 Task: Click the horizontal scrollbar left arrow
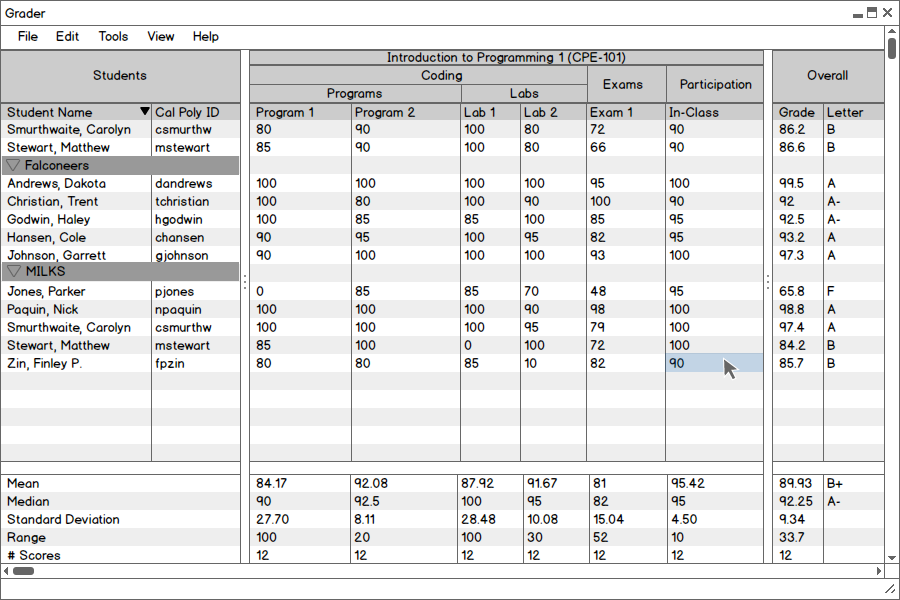coord(6,571)
